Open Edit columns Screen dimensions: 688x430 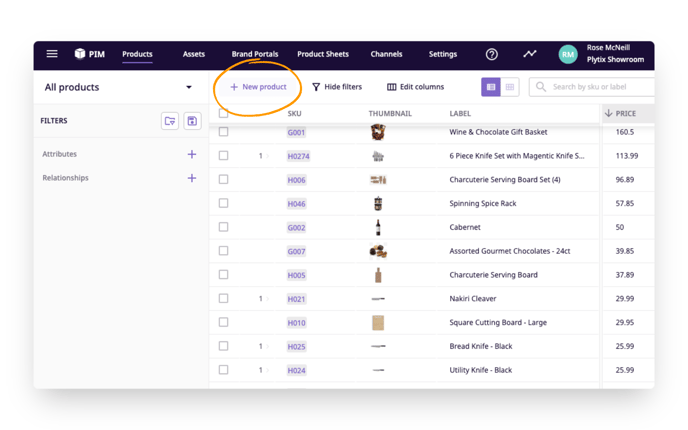416,87
